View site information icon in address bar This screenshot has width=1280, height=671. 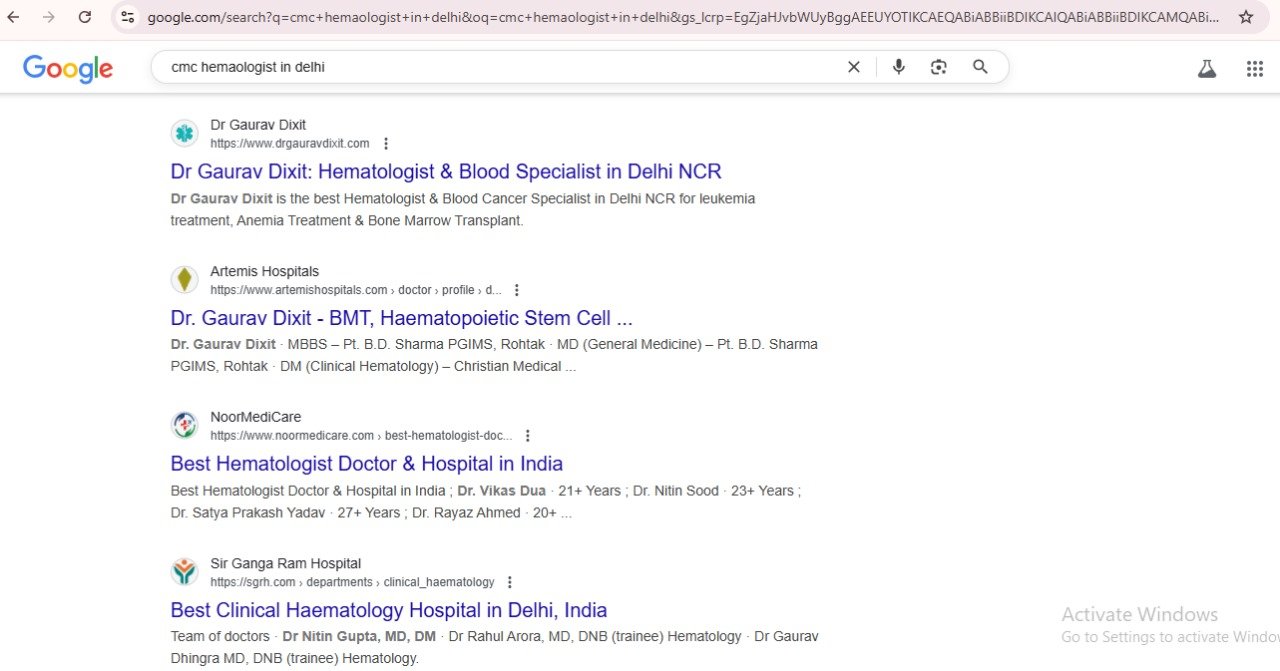[127, 17]
